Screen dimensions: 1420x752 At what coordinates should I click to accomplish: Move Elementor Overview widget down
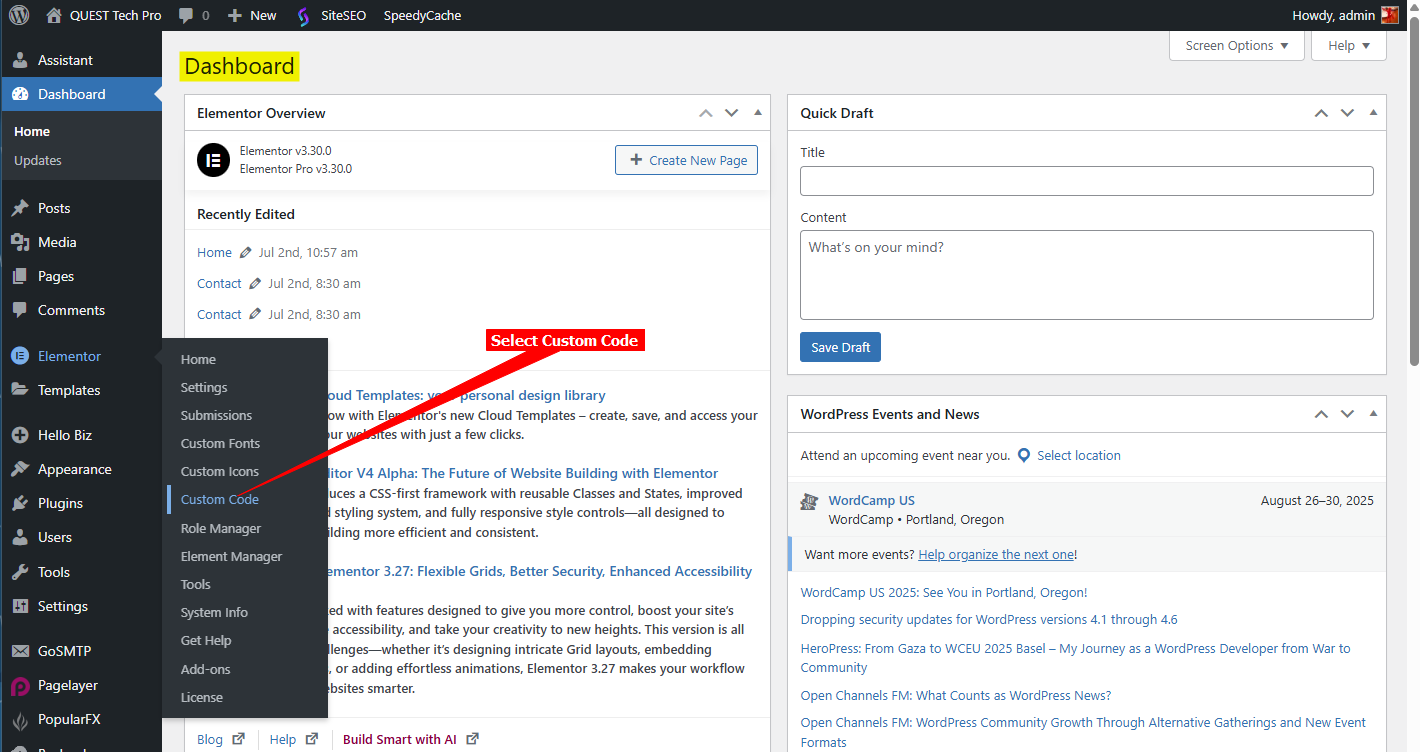pos(731,113)
